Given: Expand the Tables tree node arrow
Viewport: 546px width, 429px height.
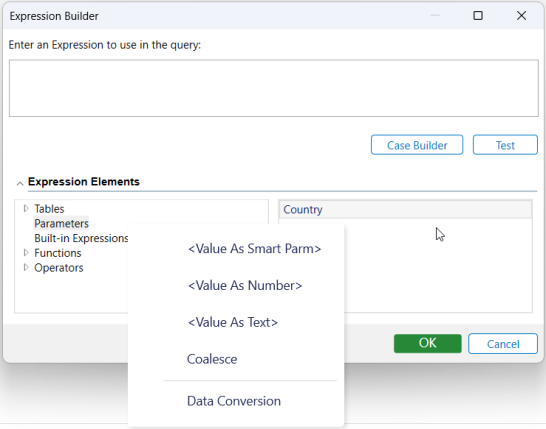Looking at the screenshot, I should (26, 208).
